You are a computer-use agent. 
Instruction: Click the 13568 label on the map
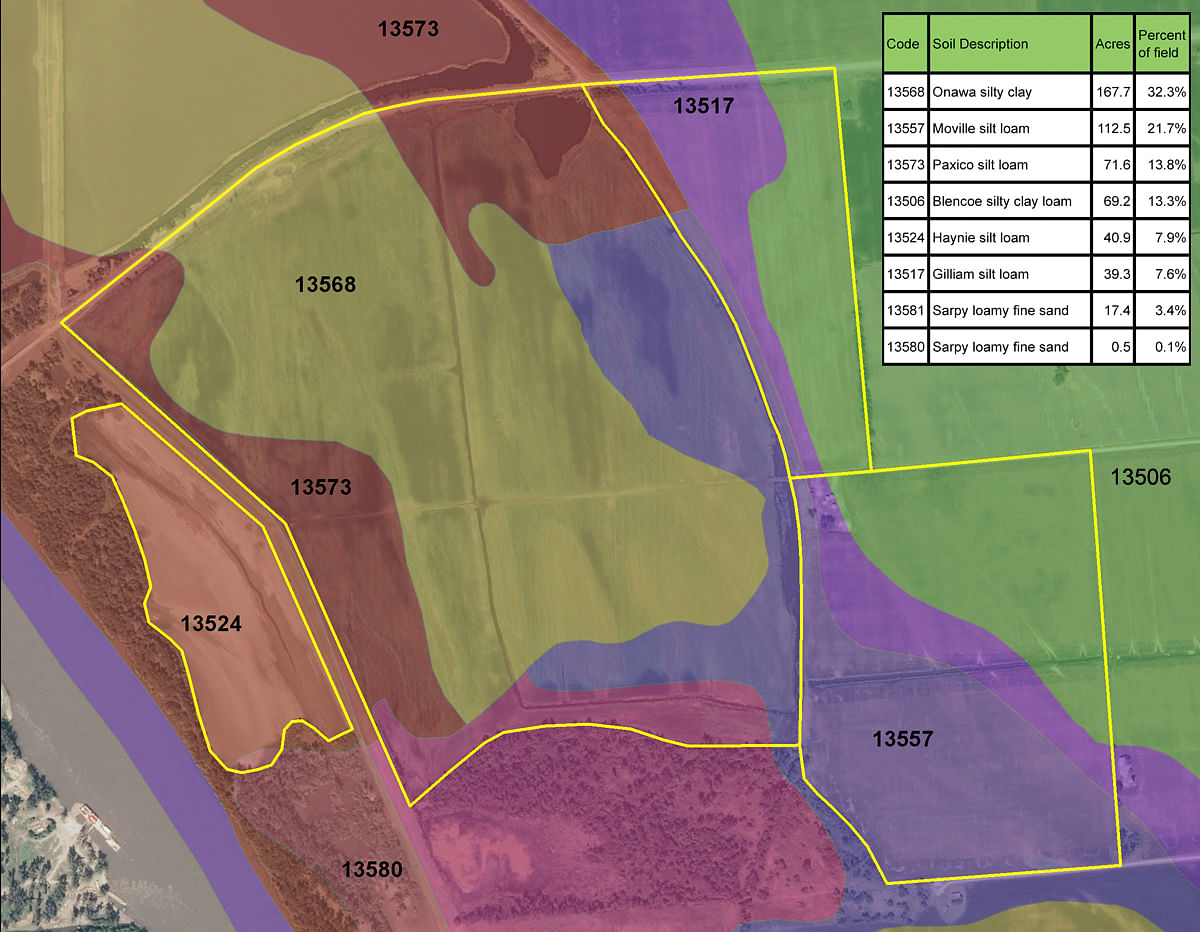[x=325, y=285]
